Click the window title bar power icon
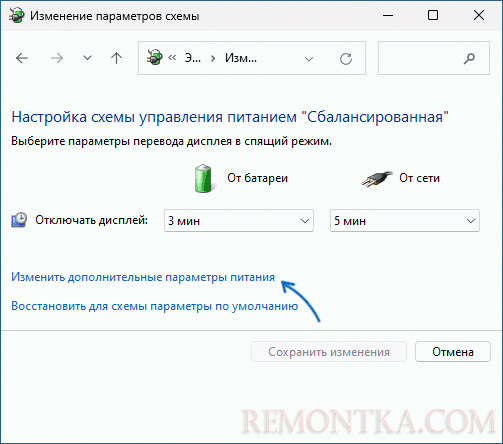Screen dimensions: 503x444 (x=17, y=15)
